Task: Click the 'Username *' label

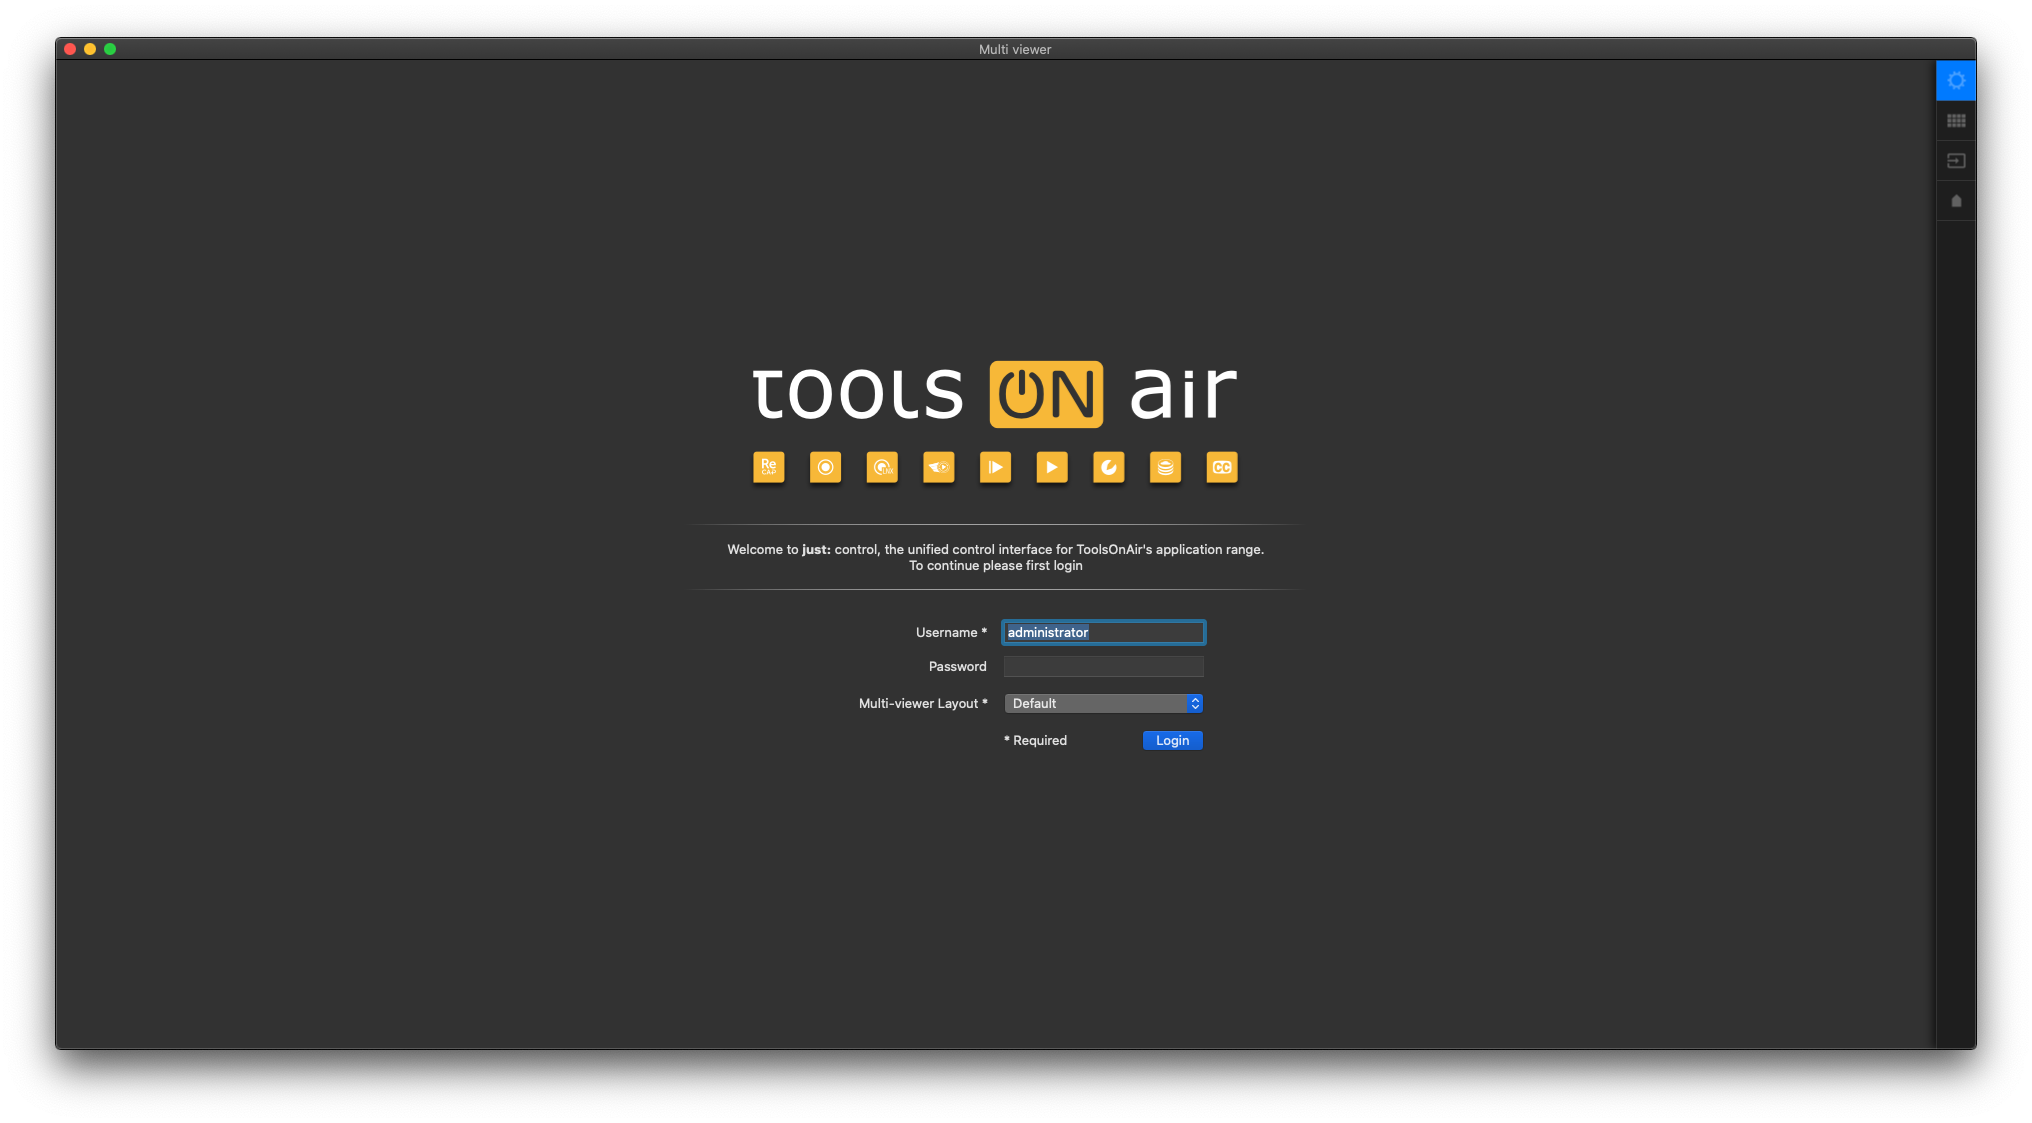Action: [x=951, y=632]
